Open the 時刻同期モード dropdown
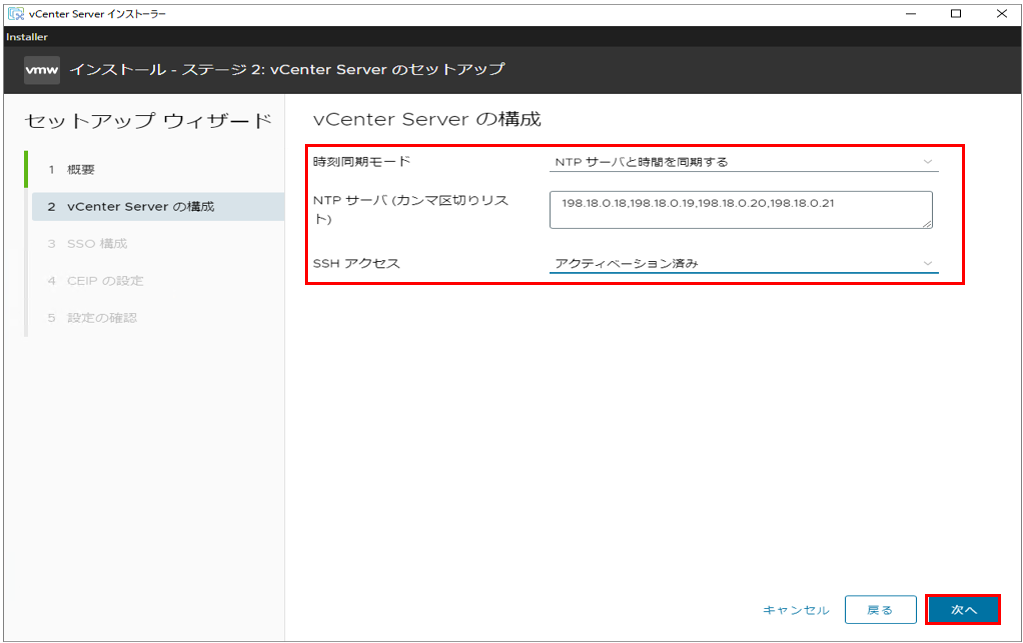 pyautogui.click(x=744, y=162)
